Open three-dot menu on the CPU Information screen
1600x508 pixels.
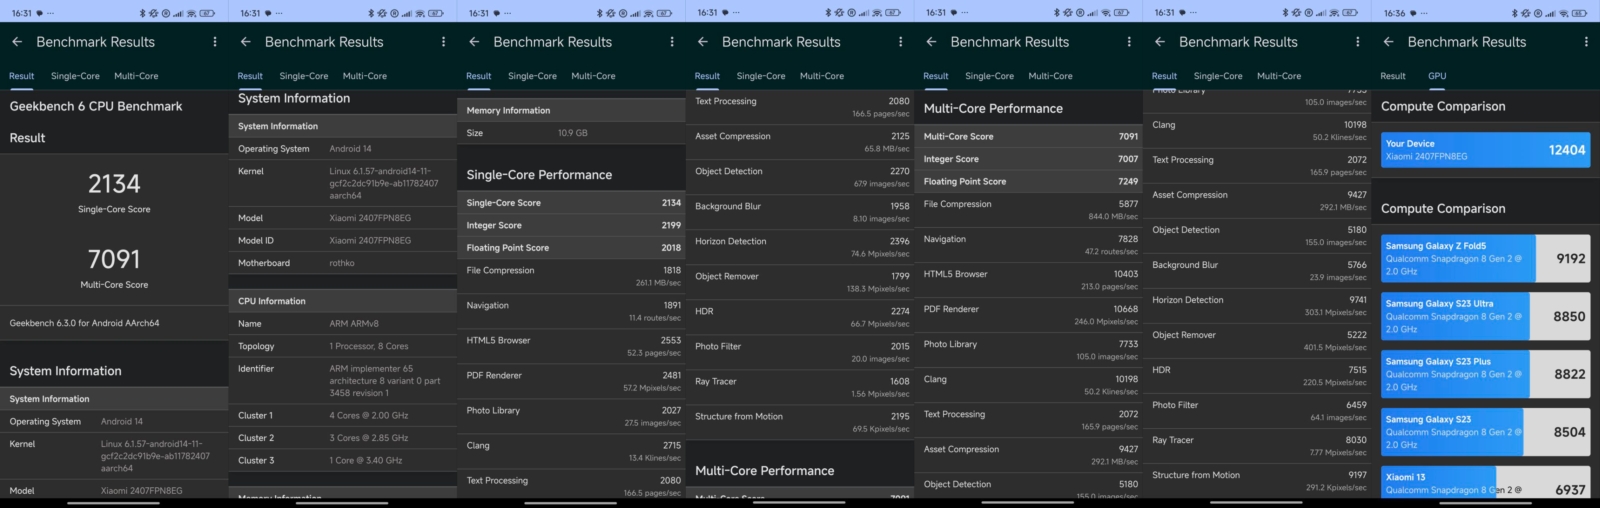[444, 42]
